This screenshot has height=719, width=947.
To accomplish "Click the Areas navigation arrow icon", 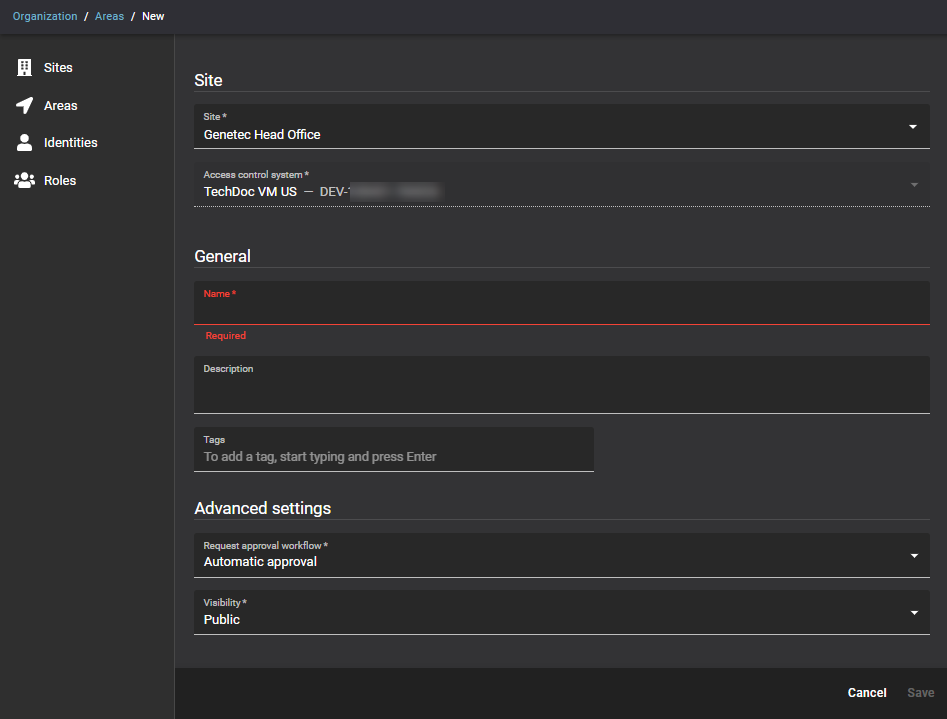I will pos(25,106).
